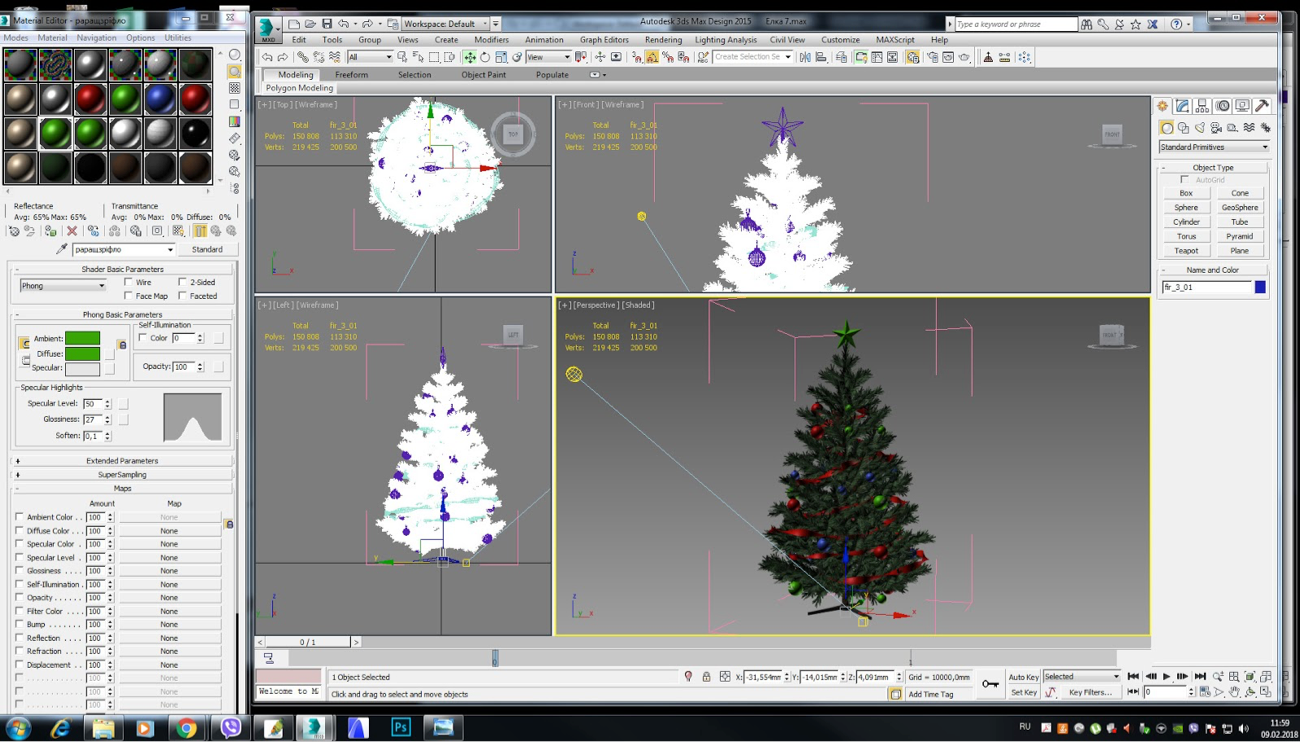1300x742 pixels.
Task: Open the Modify command panel tab
Action: [x=1182, y=106]
